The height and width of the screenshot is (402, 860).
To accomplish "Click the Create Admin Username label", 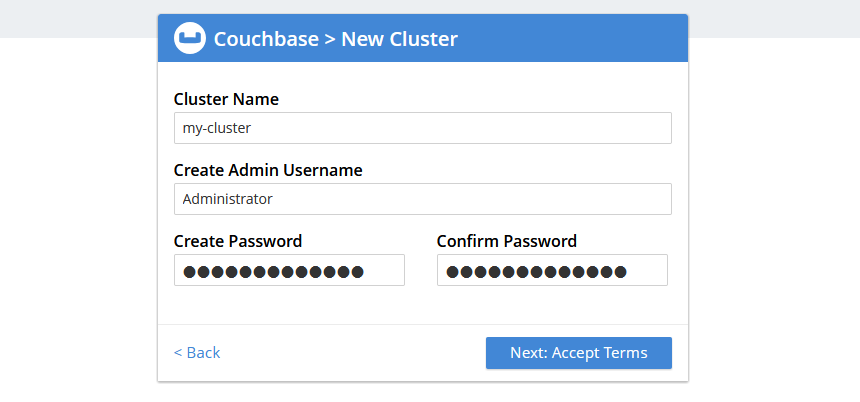I will [x=268, y=170].
